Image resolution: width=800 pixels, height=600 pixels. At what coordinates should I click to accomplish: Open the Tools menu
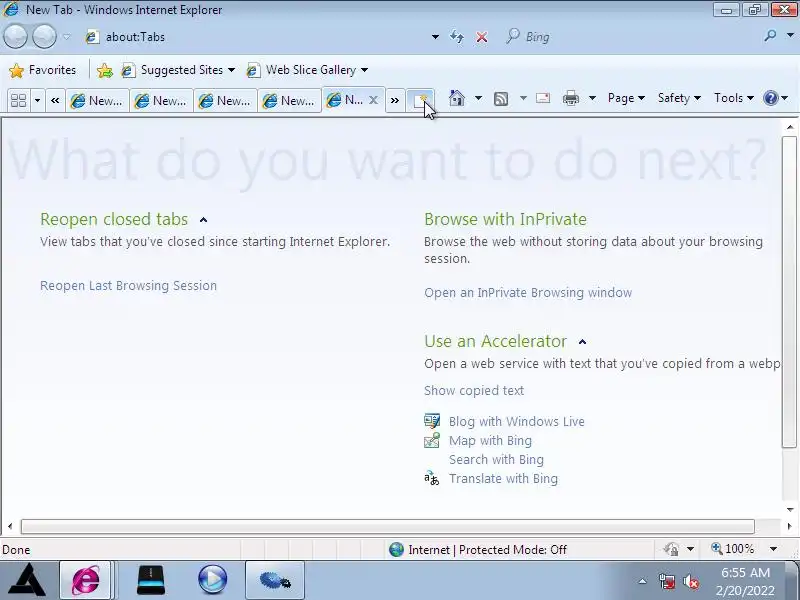[x=734, y=98]
